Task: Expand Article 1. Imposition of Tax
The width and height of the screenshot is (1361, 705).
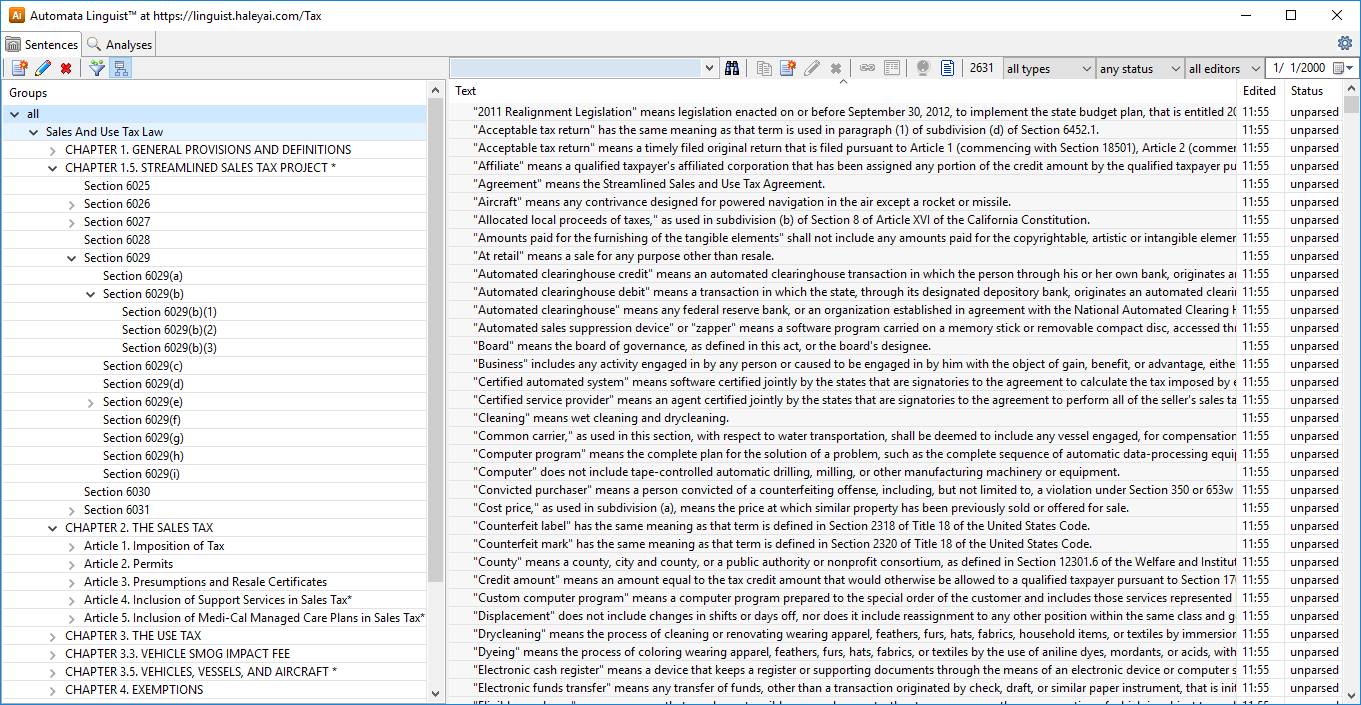Action: pyautogui.click(x=72, y=546)
